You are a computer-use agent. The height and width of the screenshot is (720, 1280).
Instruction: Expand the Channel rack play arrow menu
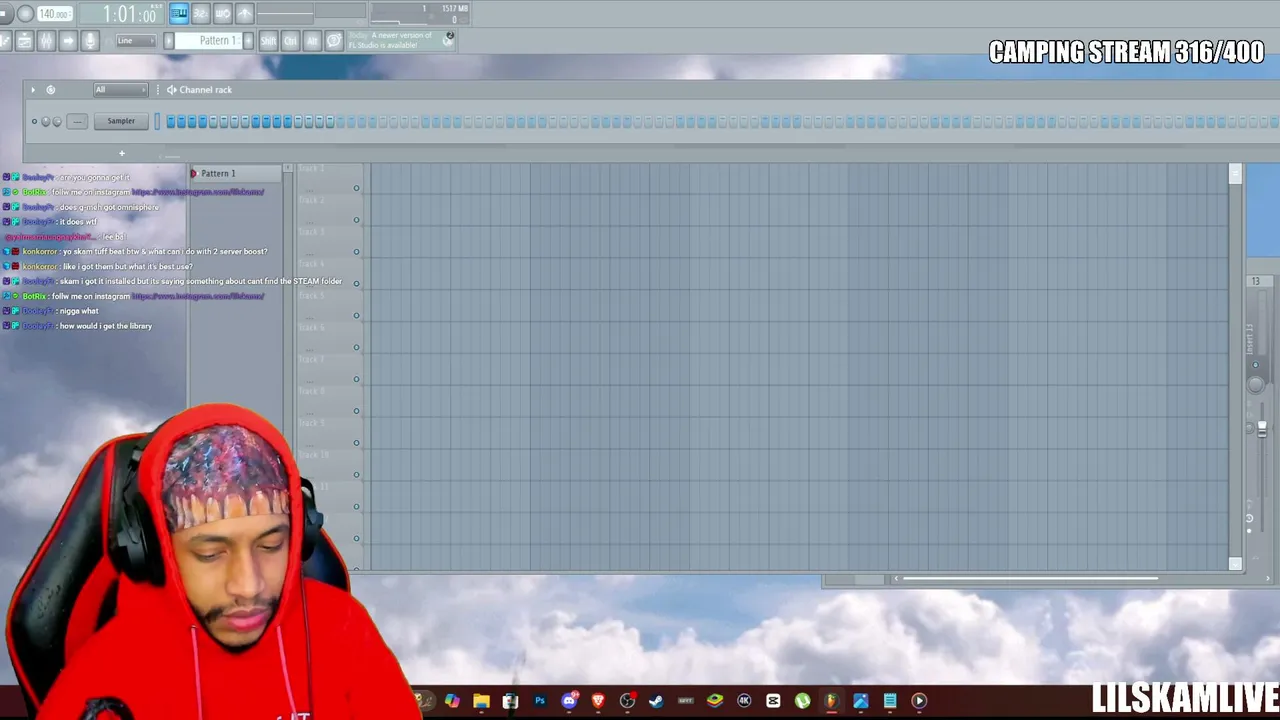(x=32, y=90)
